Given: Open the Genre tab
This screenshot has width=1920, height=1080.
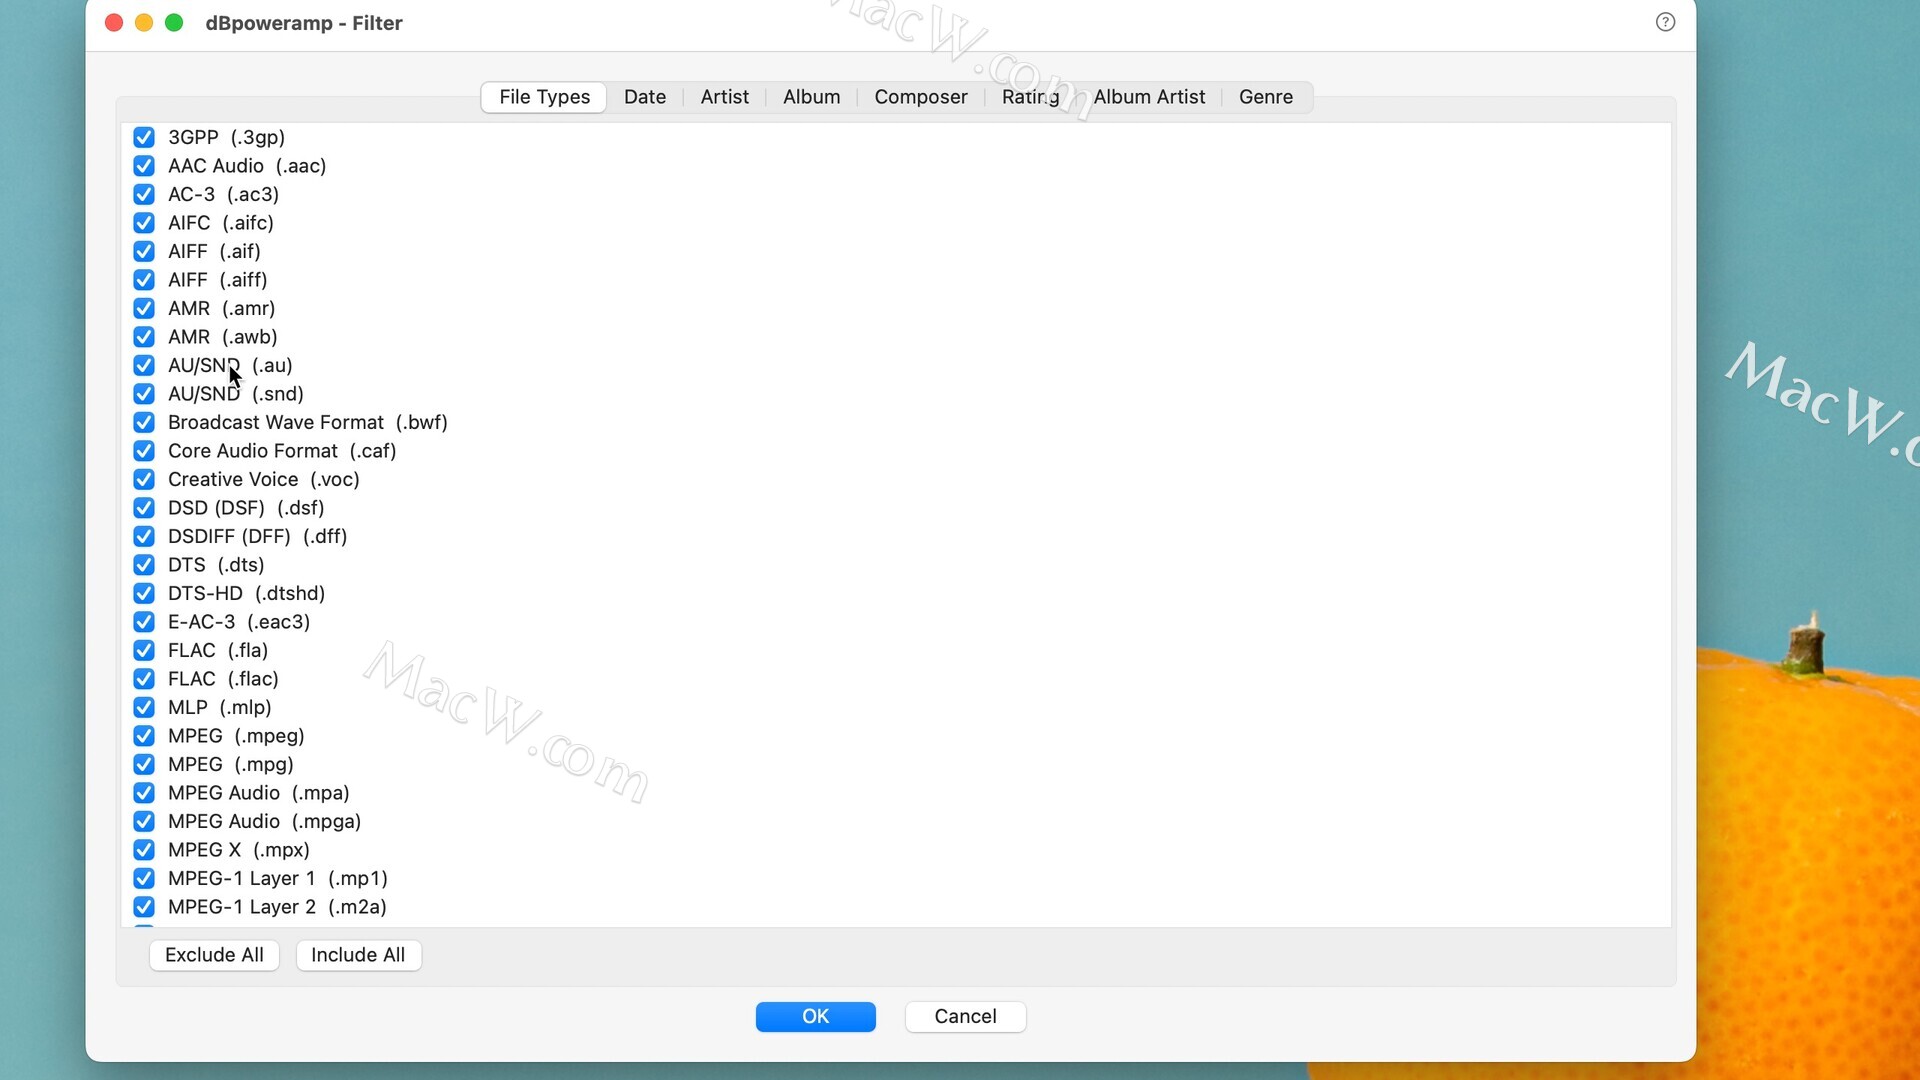Looking at the screenshot, I should pos(1266,97).
